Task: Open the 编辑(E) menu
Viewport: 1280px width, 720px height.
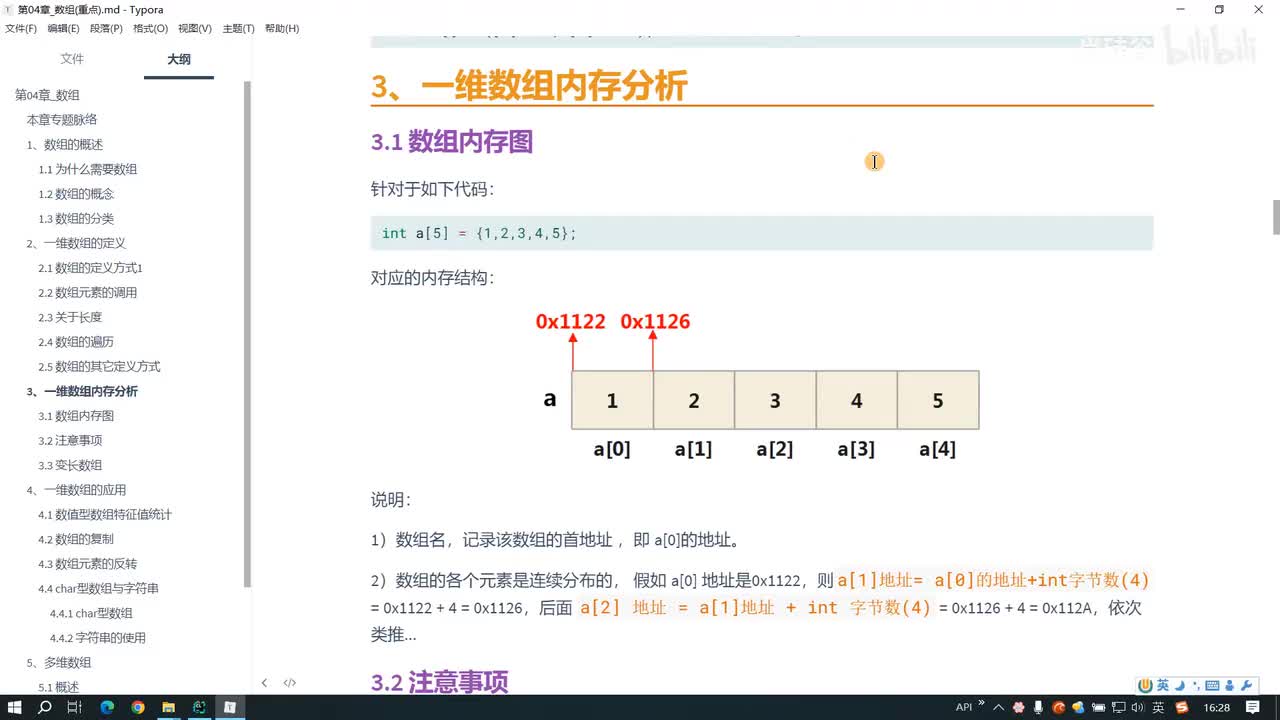Action: click(63, 28)
